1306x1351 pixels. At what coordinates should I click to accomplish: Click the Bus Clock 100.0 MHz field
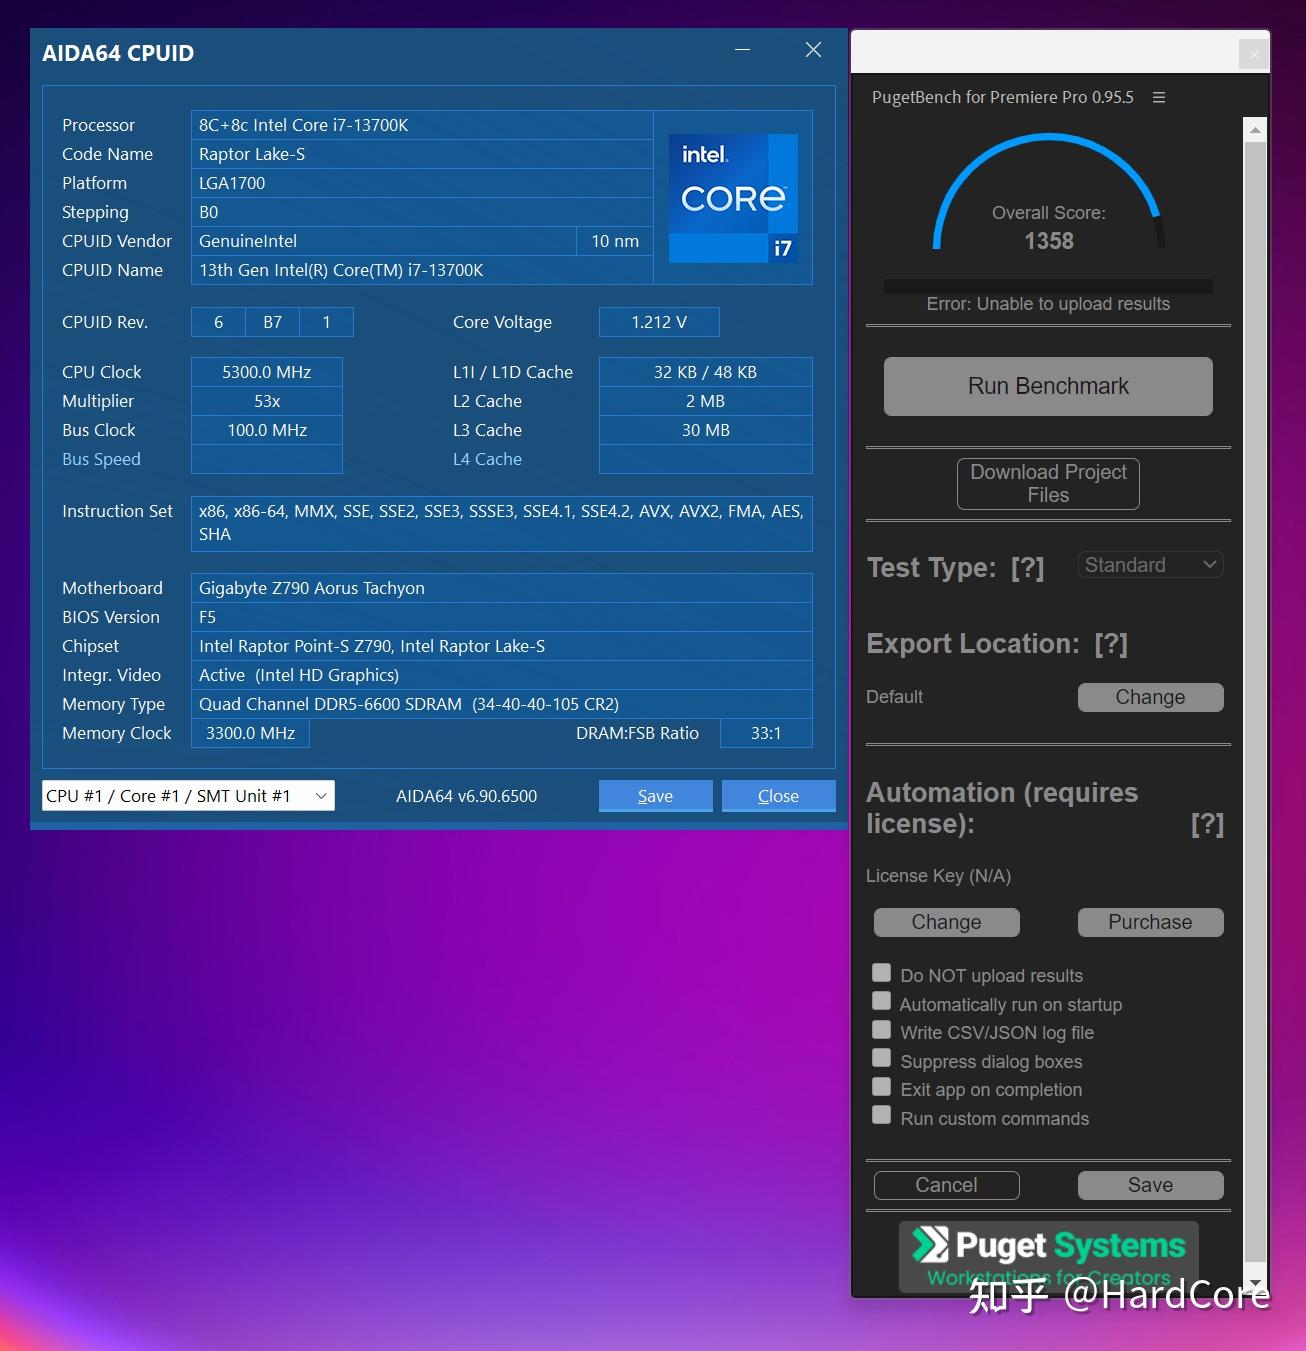(x=267, y=430)
